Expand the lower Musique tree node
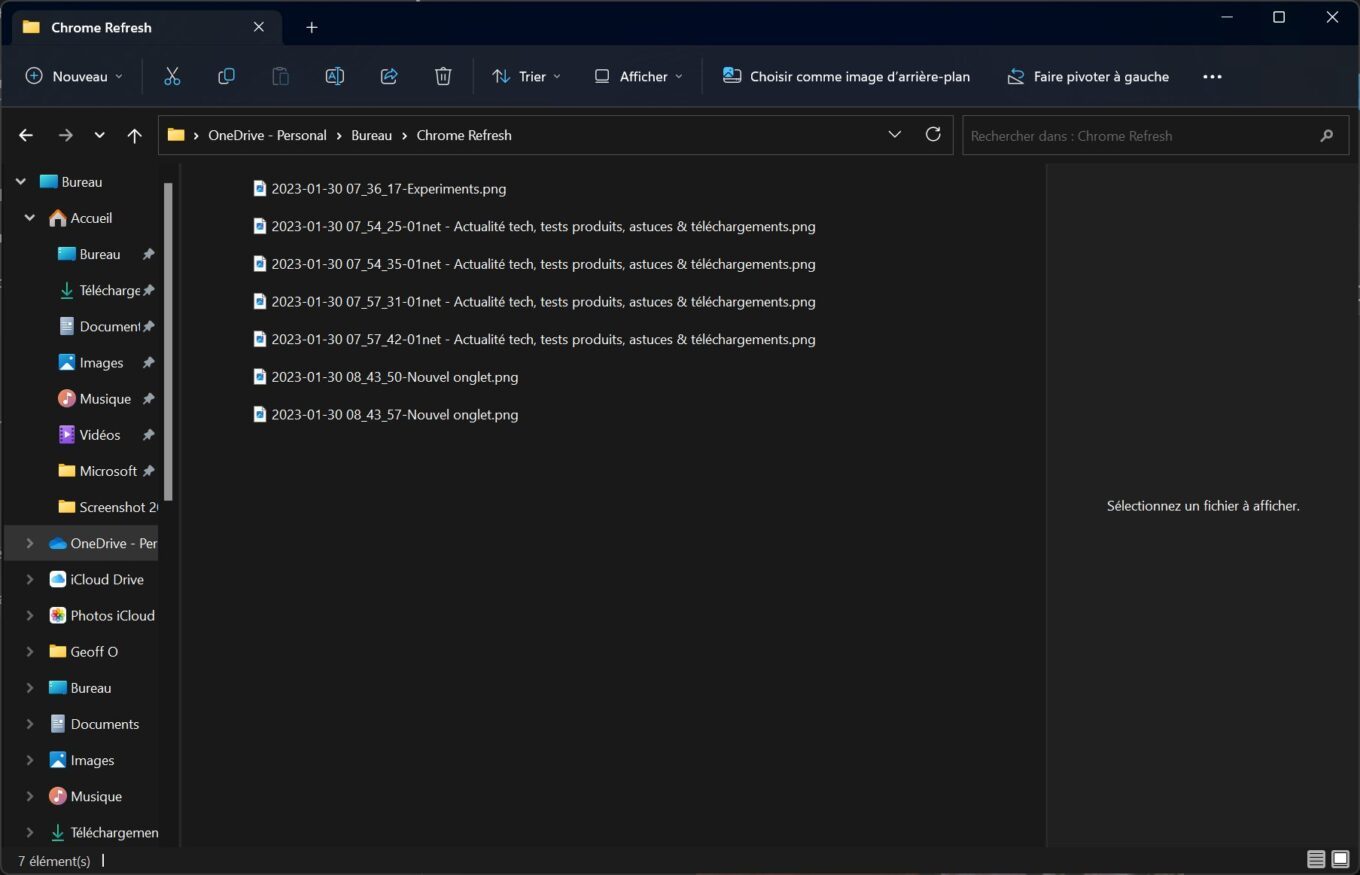1360x875 pixels. (29, 796)
